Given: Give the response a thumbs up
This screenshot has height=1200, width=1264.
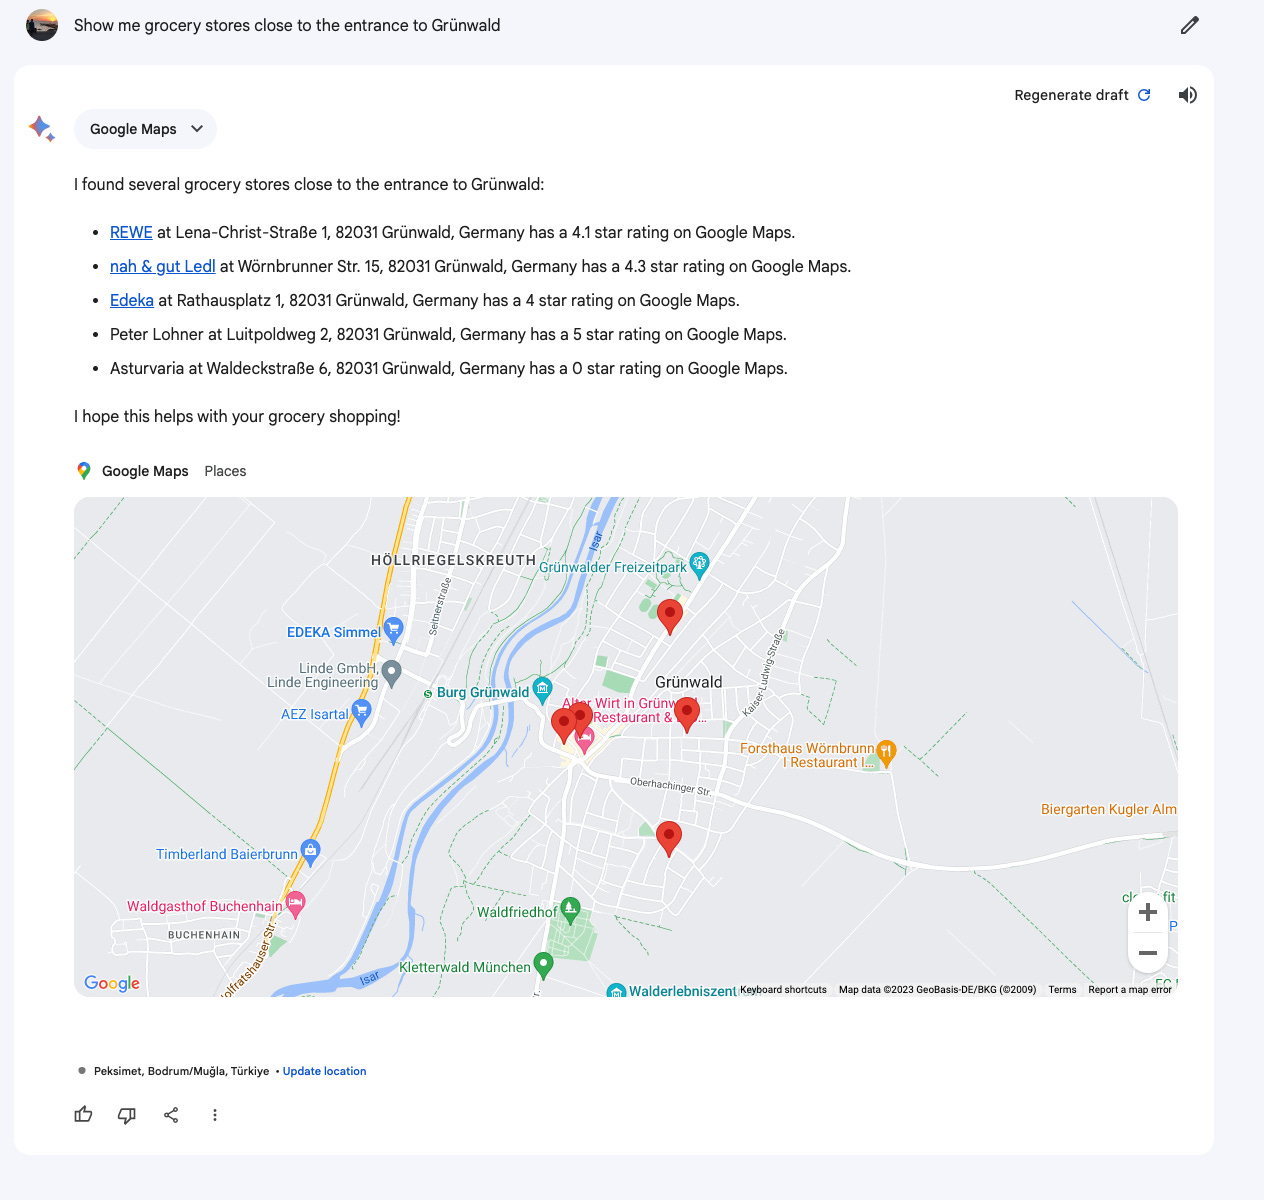Looking at the screenshot, I should pyautogui.click(x=83, y=1114).
